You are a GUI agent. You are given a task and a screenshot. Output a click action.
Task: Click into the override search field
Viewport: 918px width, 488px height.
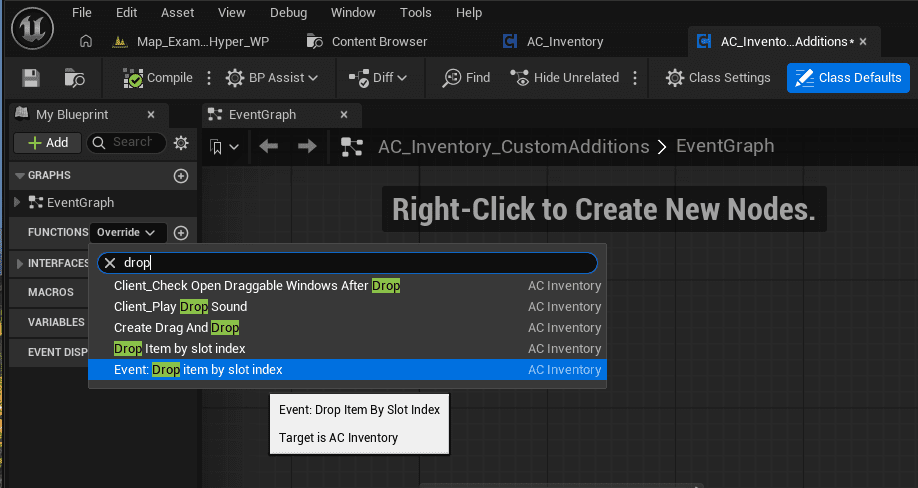pyautogui.click(x=347, y=263)
